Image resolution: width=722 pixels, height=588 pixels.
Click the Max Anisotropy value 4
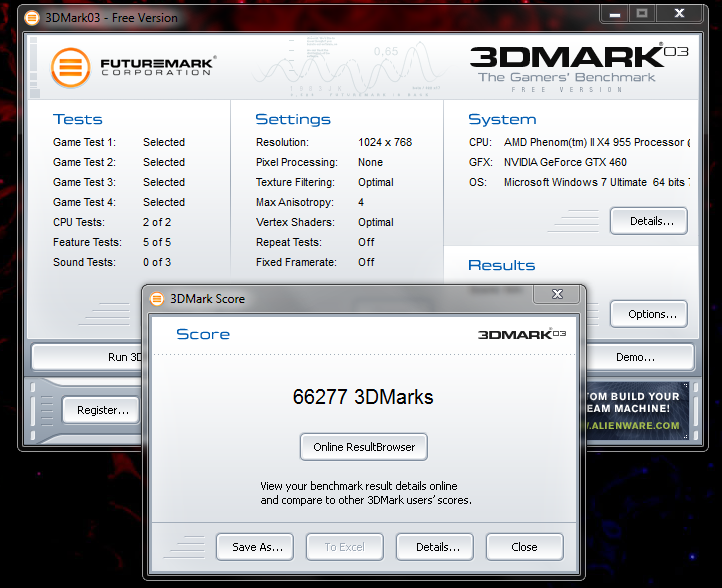(x=361, y=202)
